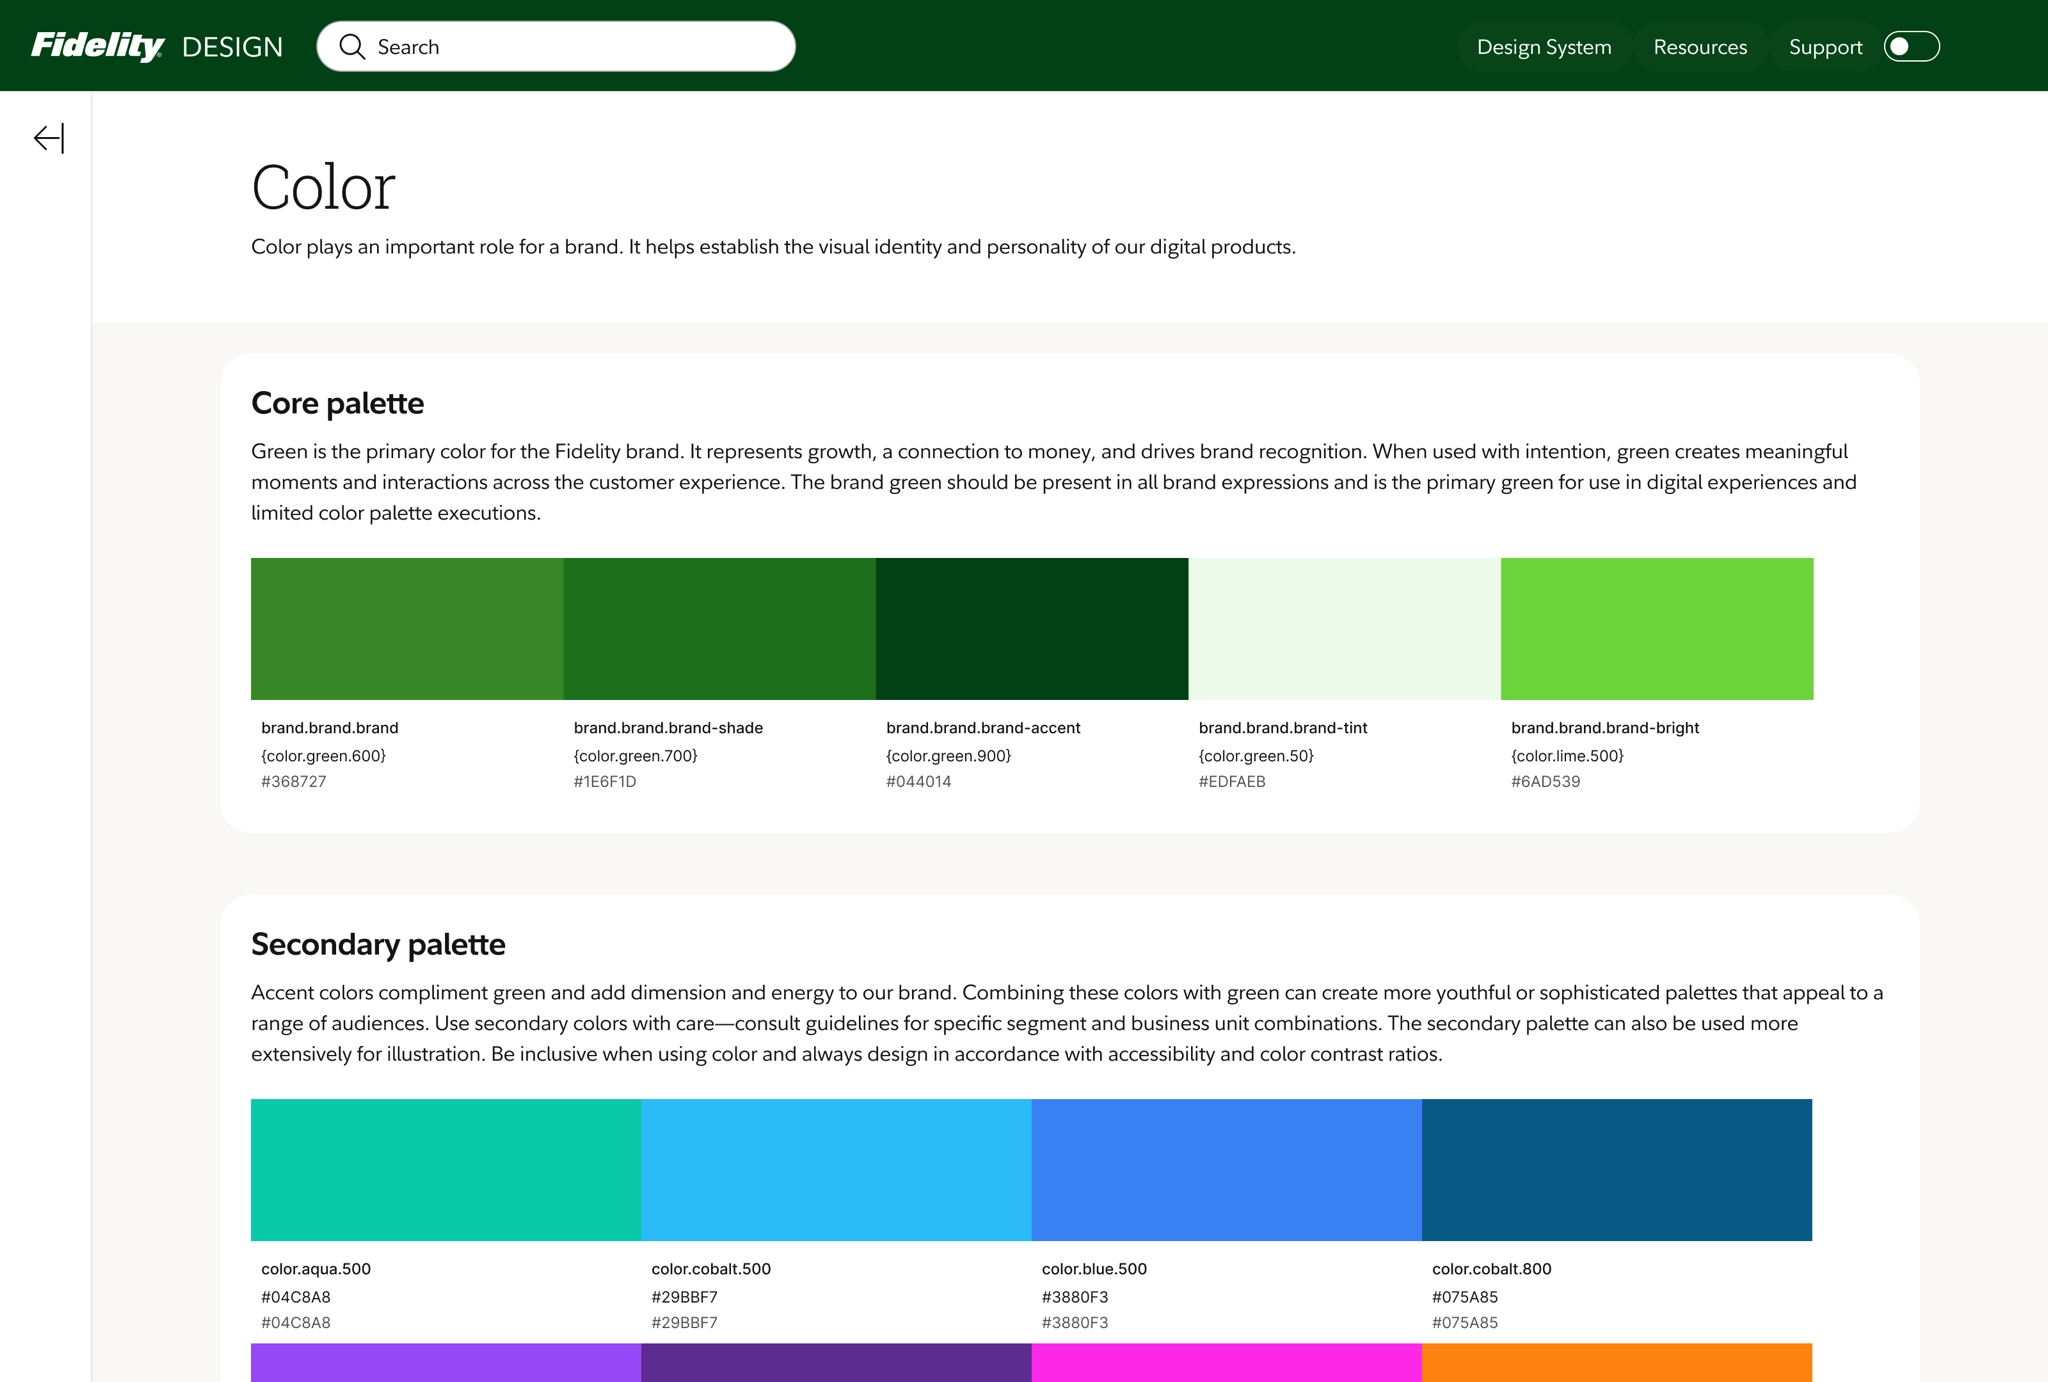Open the Design System menu
The height and width of the screenshot is (1382, 2048).
tap(1543, 47)
